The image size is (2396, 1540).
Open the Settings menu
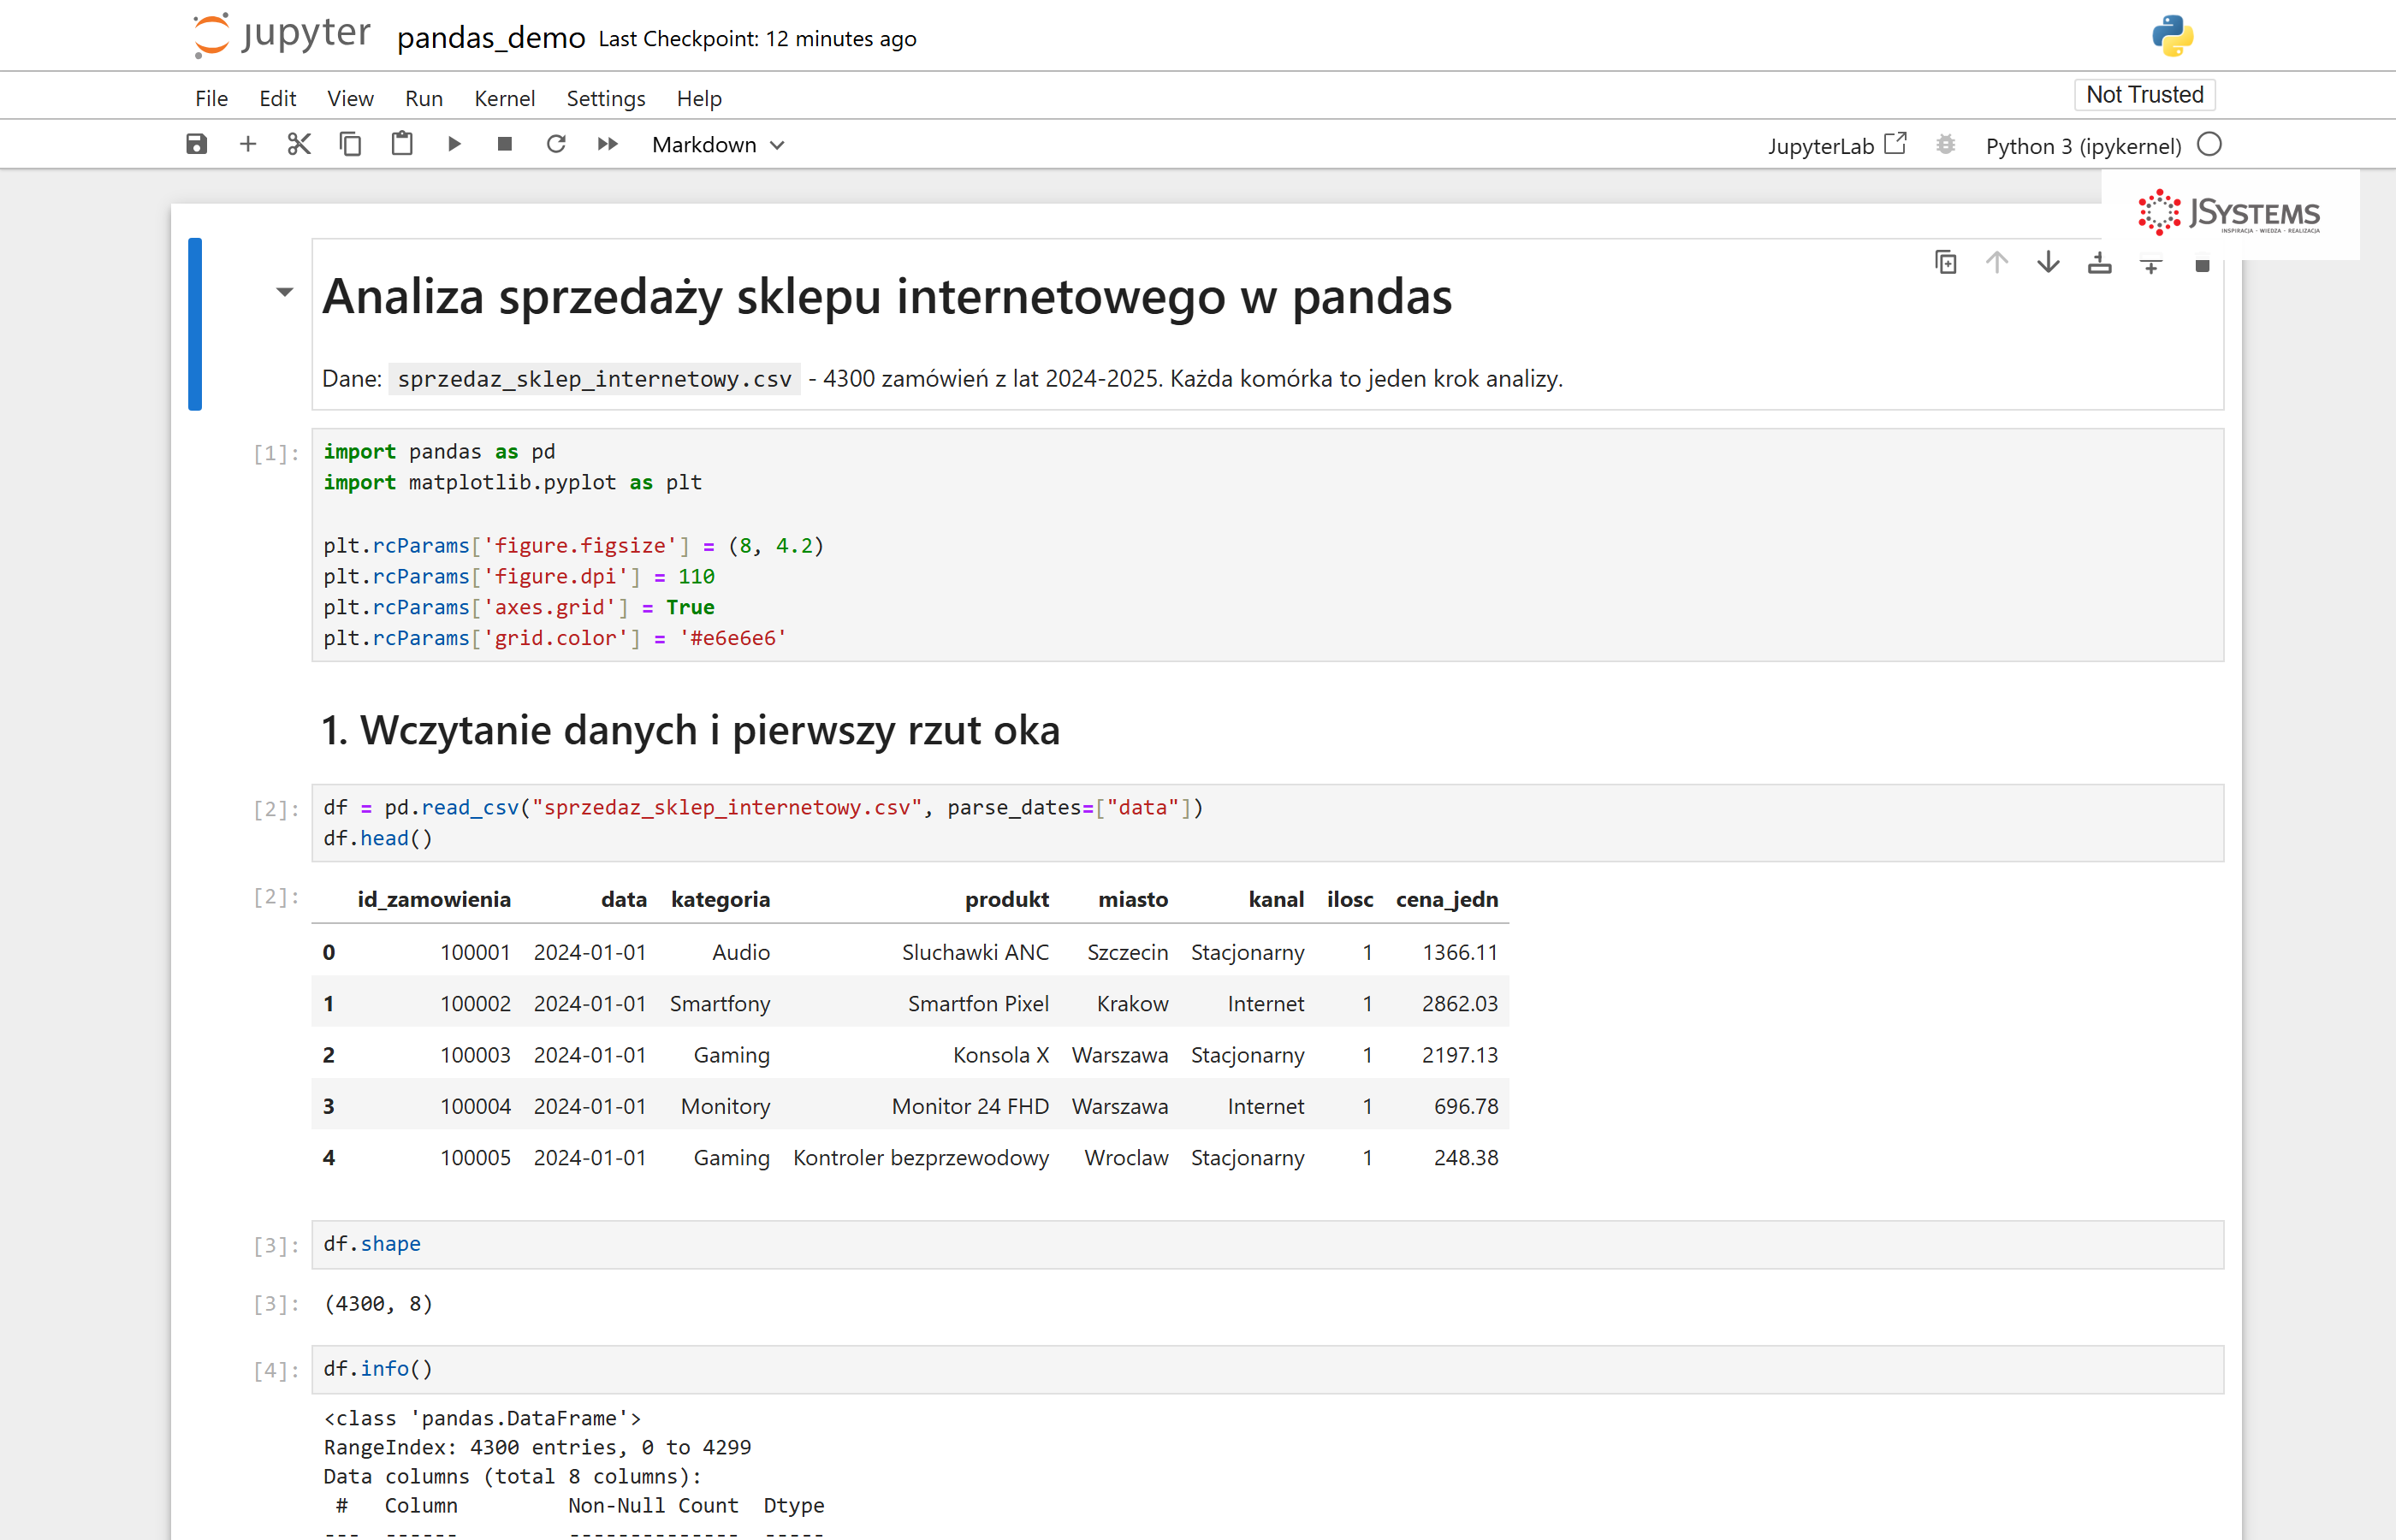pyautogui.click(x=606, y=98)
